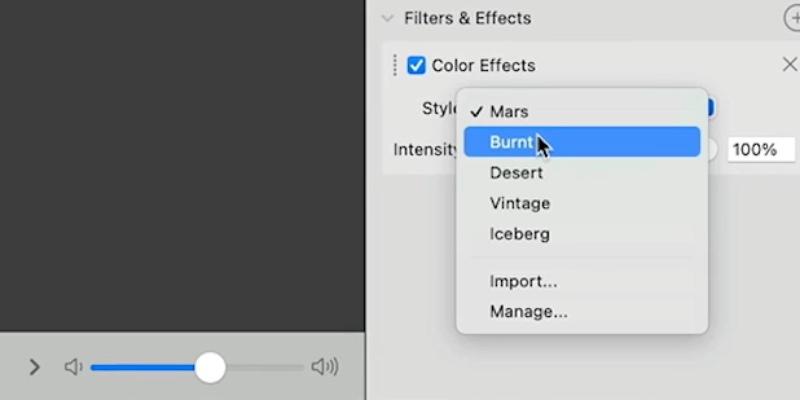800x400 pixels.
Task: Click the low volume speaker icon
Action: [73, 367]
